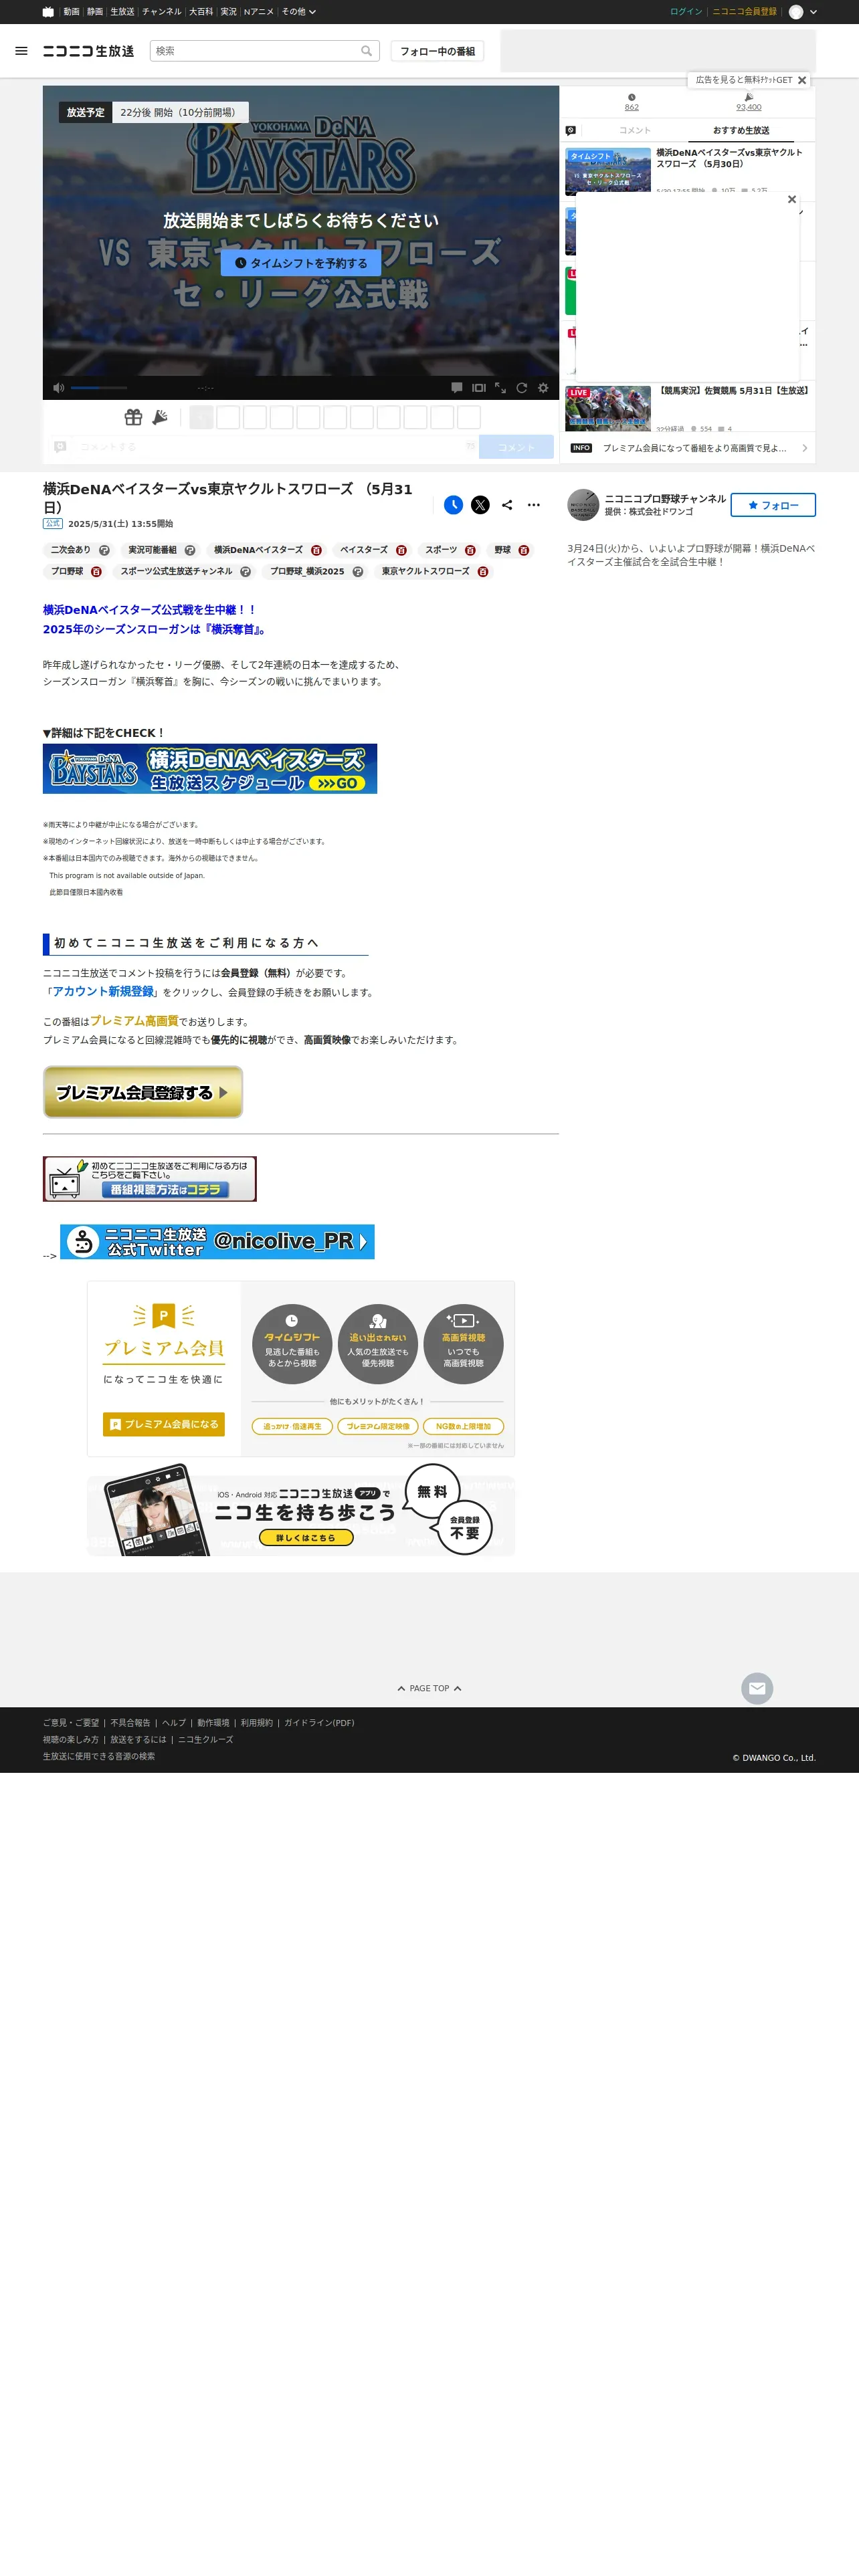Open player settings gear
This screenshot has width=859, height=2576.
tap(543, 388)
